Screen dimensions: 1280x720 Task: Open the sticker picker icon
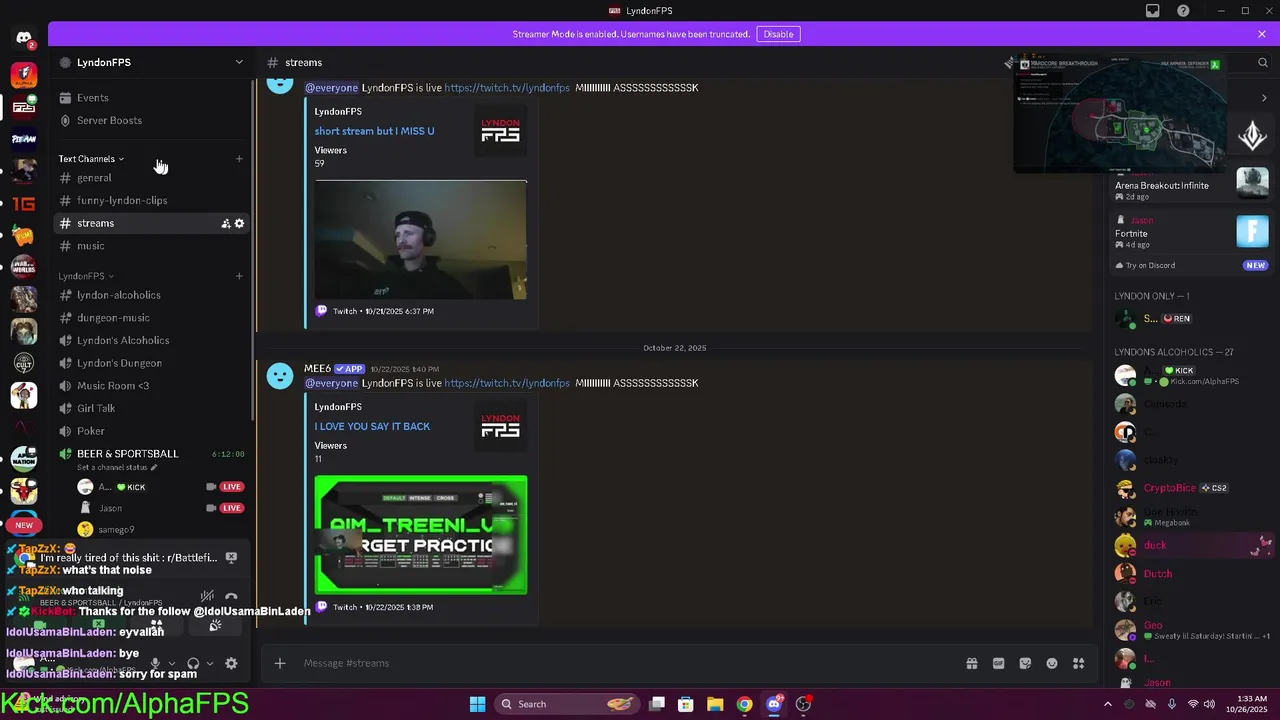[x=1025, y=663]
